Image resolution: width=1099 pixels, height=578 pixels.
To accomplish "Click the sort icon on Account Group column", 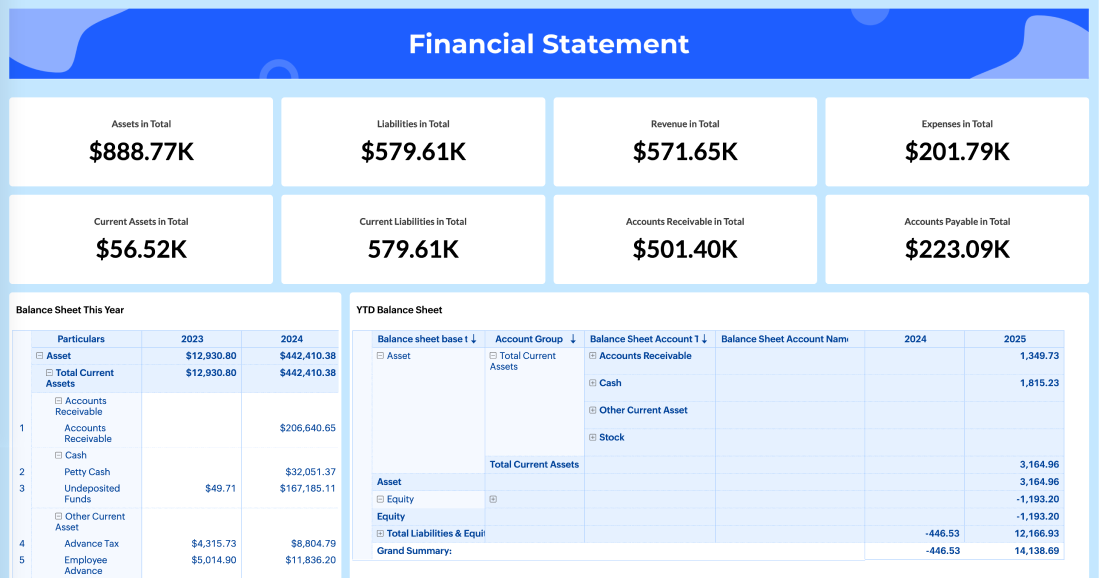I will [572, 339].
